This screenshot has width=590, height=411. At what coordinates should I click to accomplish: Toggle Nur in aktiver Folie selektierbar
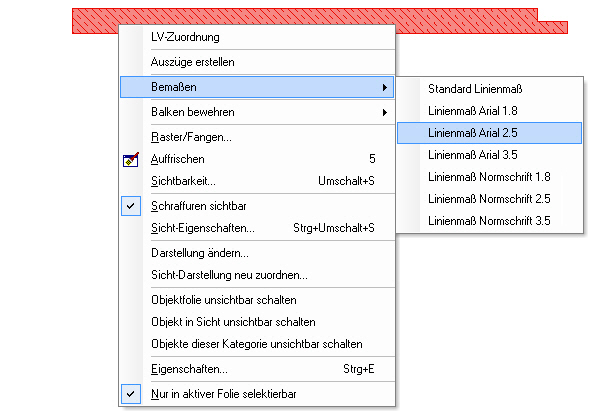coord(131,394)
